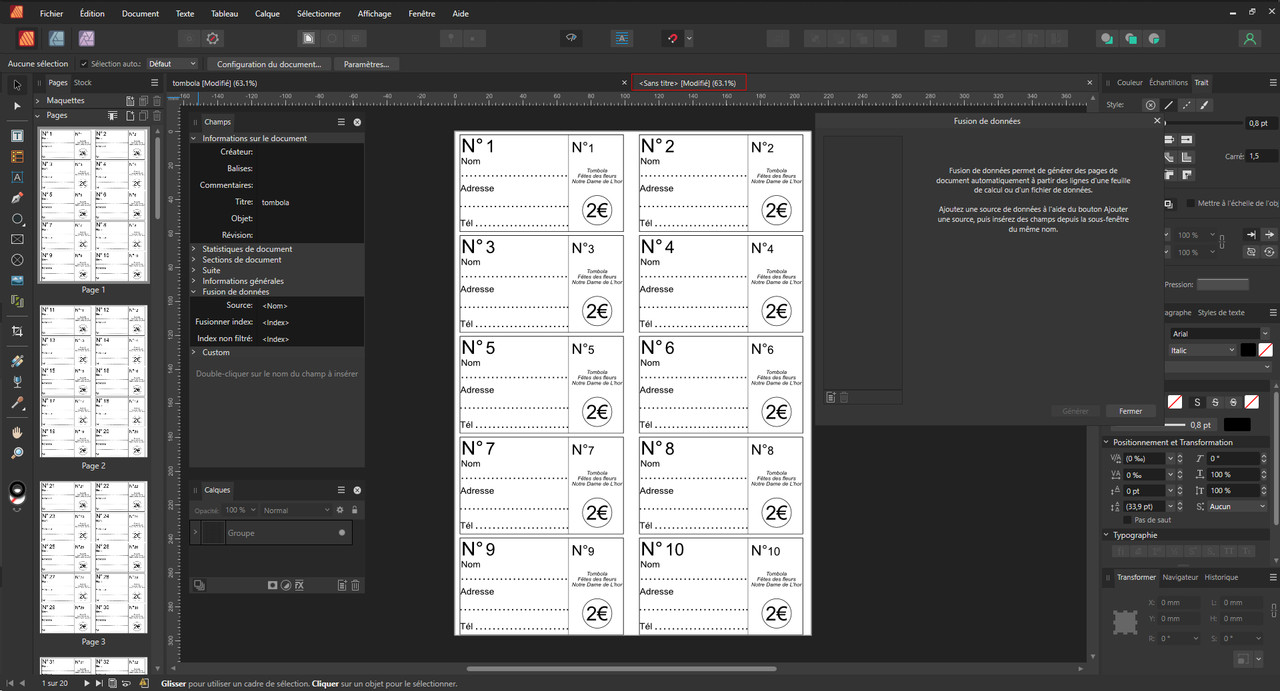Expand Statistiques de document
This screenshot has height=691, width=1280.
(x=194, y=249)
